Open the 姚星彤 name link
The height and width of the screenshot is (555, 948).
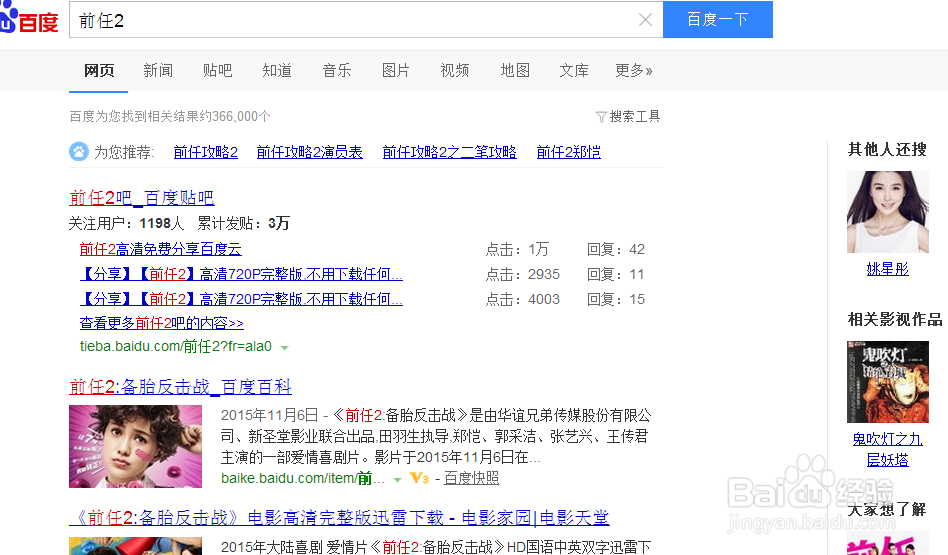click(888, 269)
